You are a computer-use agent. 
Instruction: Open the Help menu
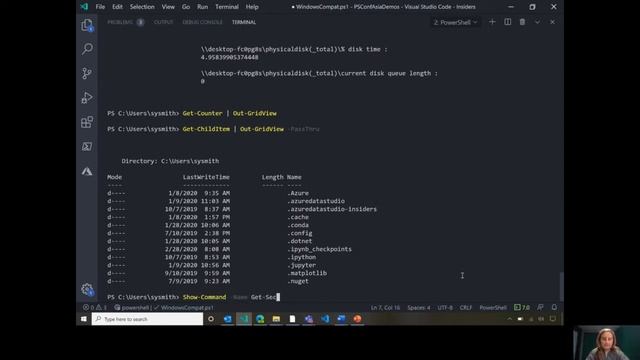click(252, 7)
